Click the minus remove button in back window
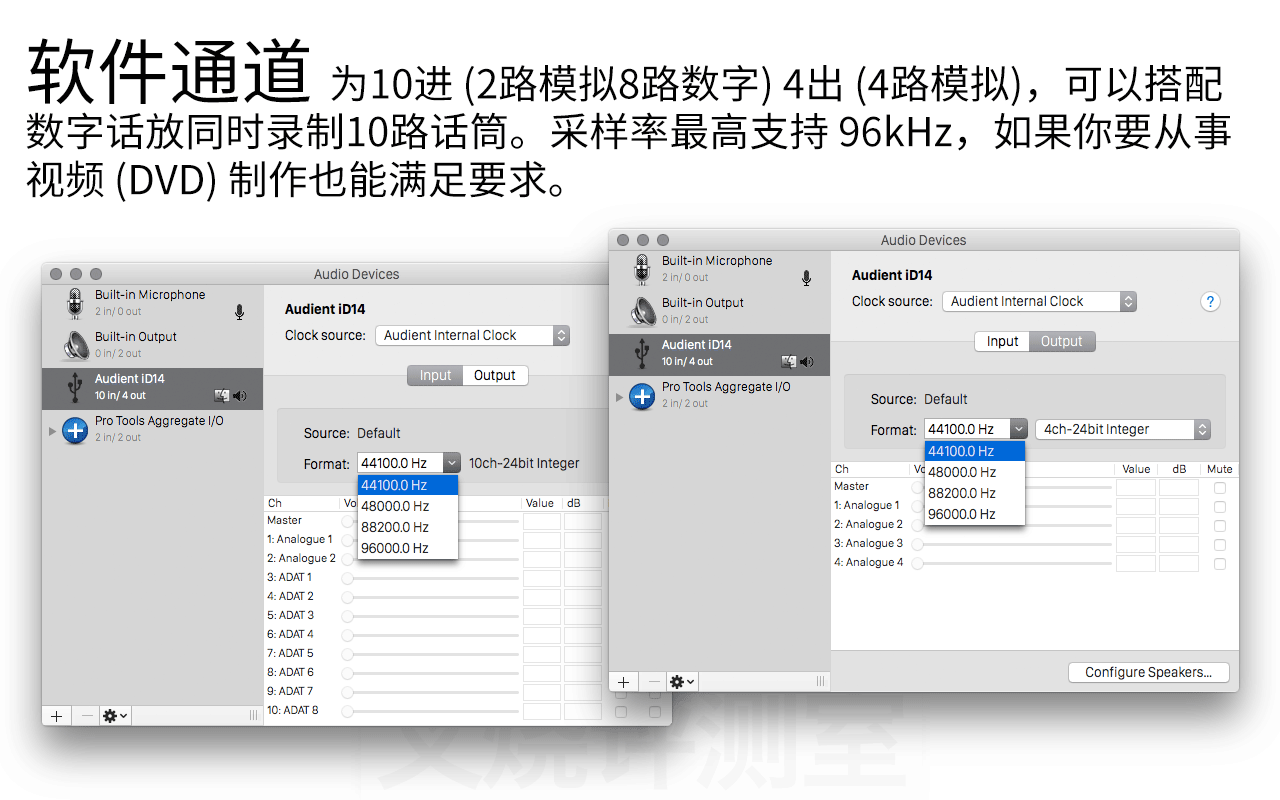This screenshot has width=1280, height=800. click(x=86, y=716)
